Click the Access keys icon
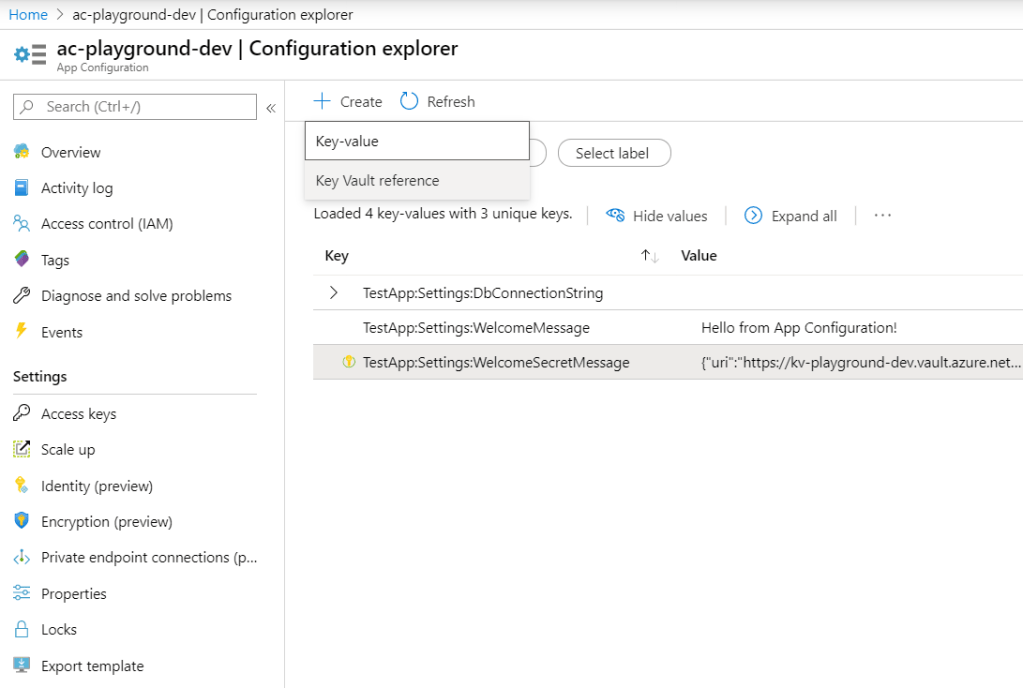 (21, 414)
